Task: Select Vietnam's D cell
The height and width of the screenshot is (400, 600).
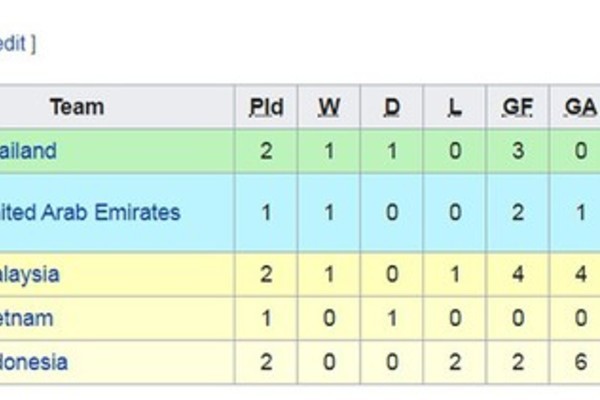Action: click(x=391, y=319)
